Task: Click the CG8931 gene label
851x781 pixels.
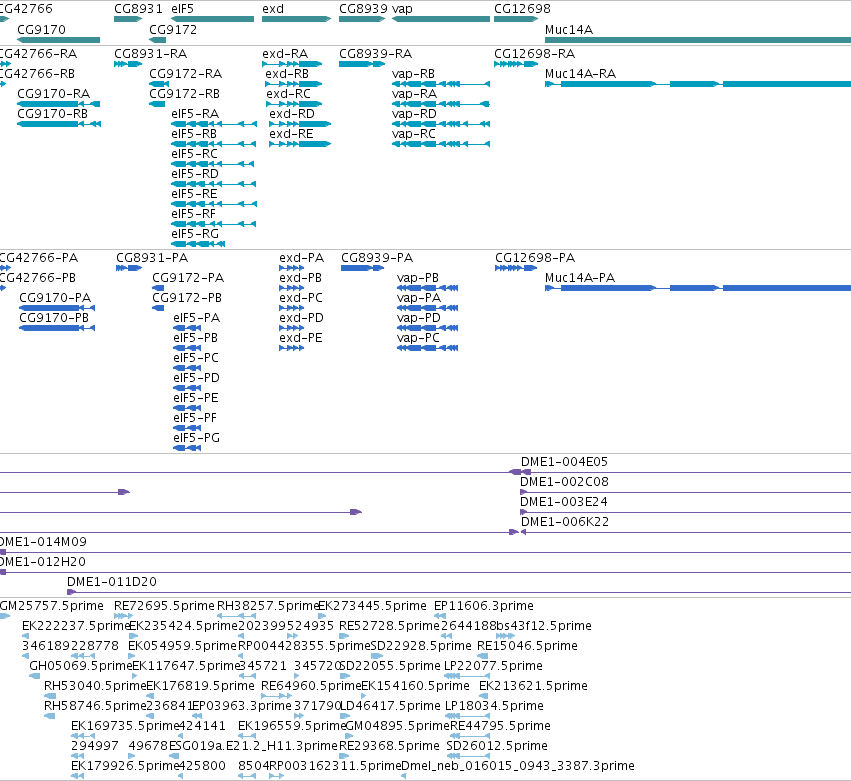Action: (x=138, y=9)
